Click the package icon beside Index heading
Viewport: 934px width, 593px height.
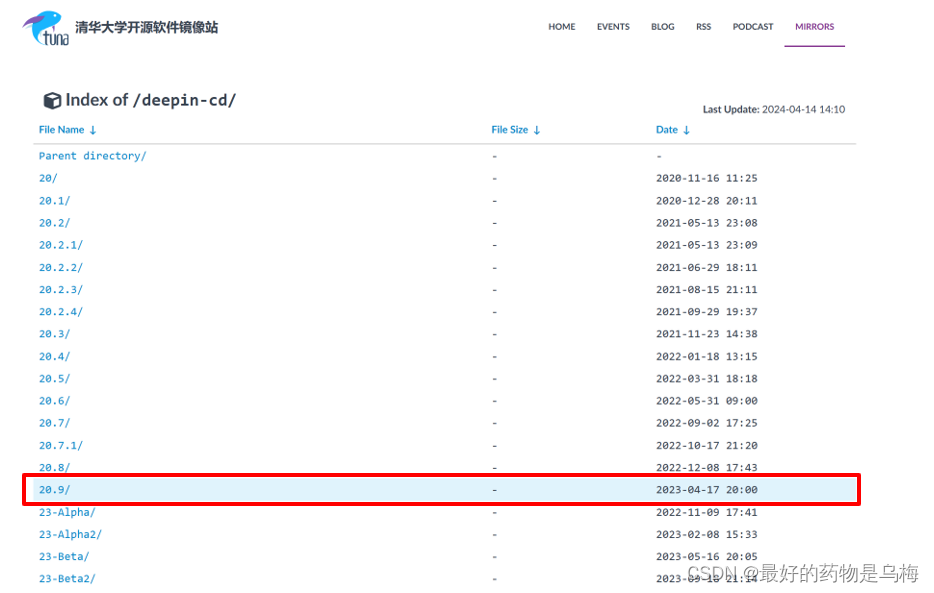[52, 99]
